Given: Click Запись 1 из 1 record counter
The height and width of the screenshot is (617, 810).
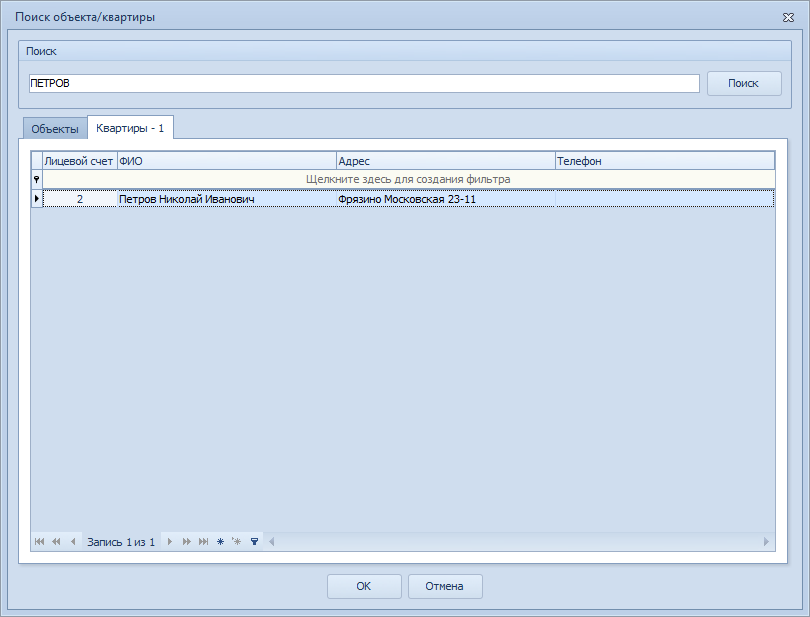Looking at the screenshot, I should click(121, 542).
